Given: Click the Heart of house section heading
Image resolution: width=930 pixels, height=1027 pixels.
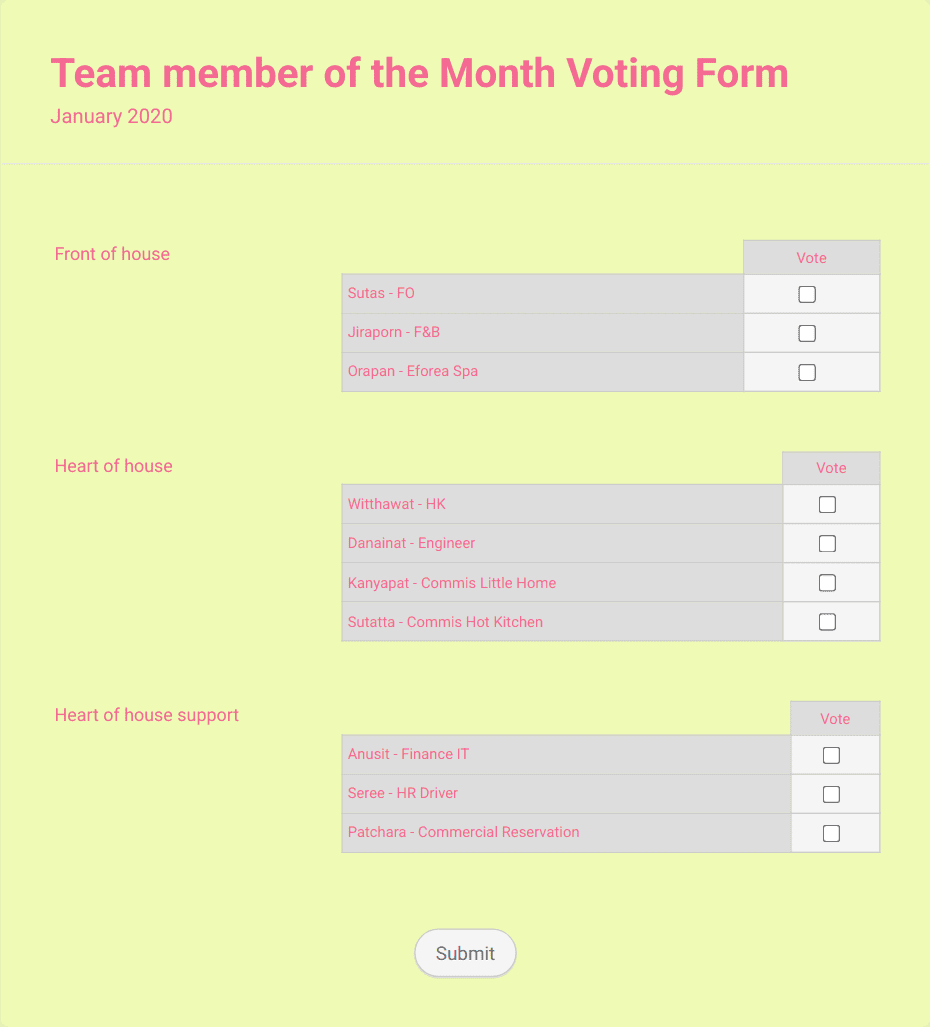Looking at the screenshot, I should click(x=113, y=466).
